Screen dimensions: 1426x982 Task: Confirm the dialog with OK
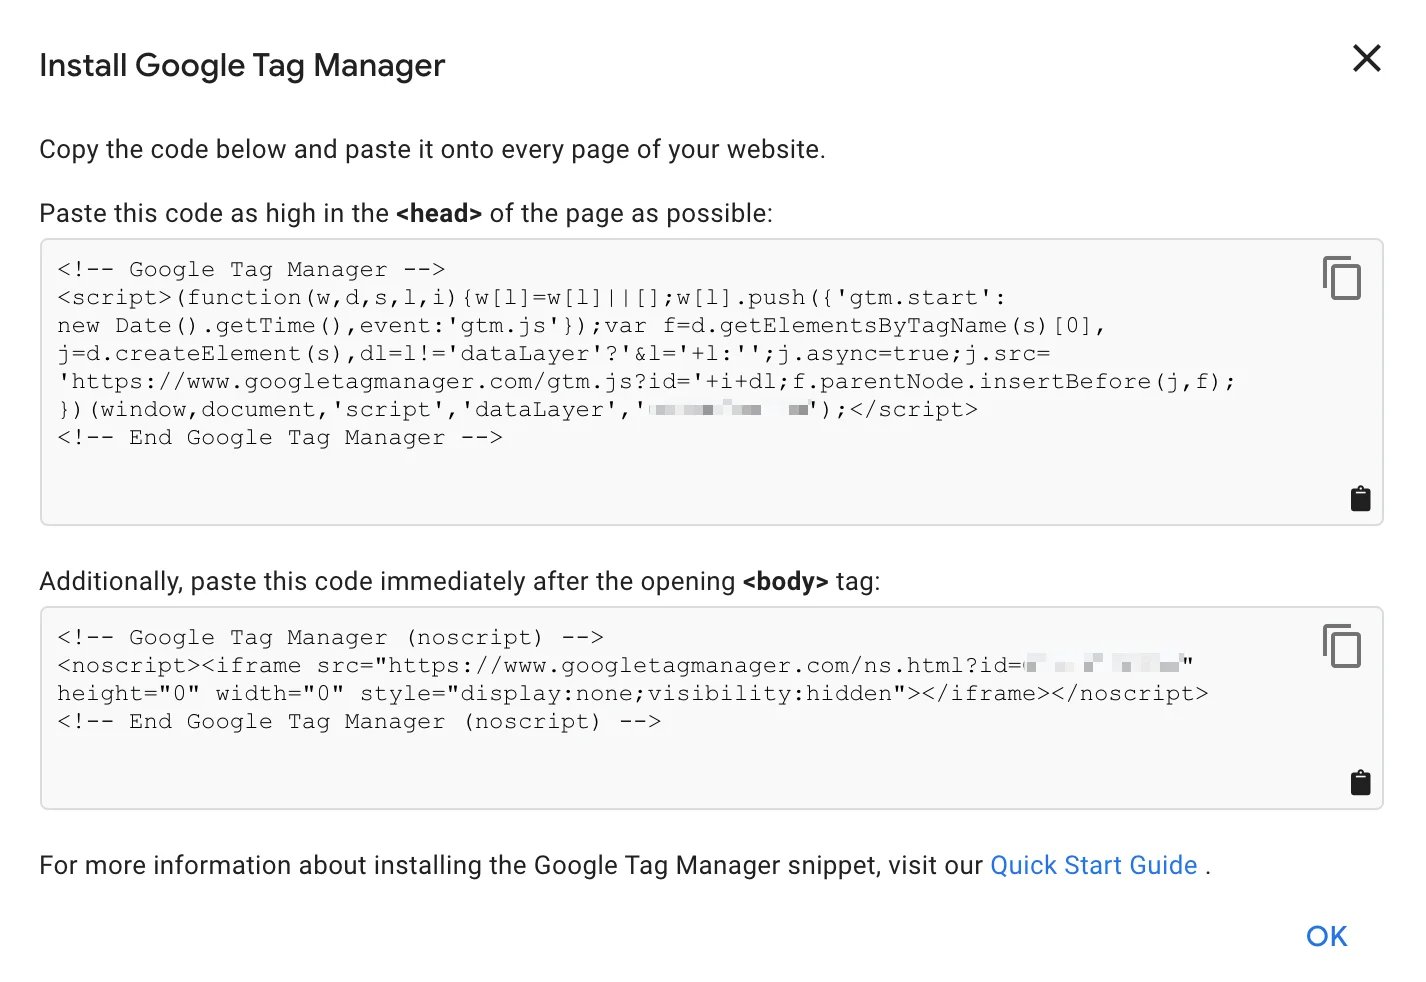(1325, 936)
